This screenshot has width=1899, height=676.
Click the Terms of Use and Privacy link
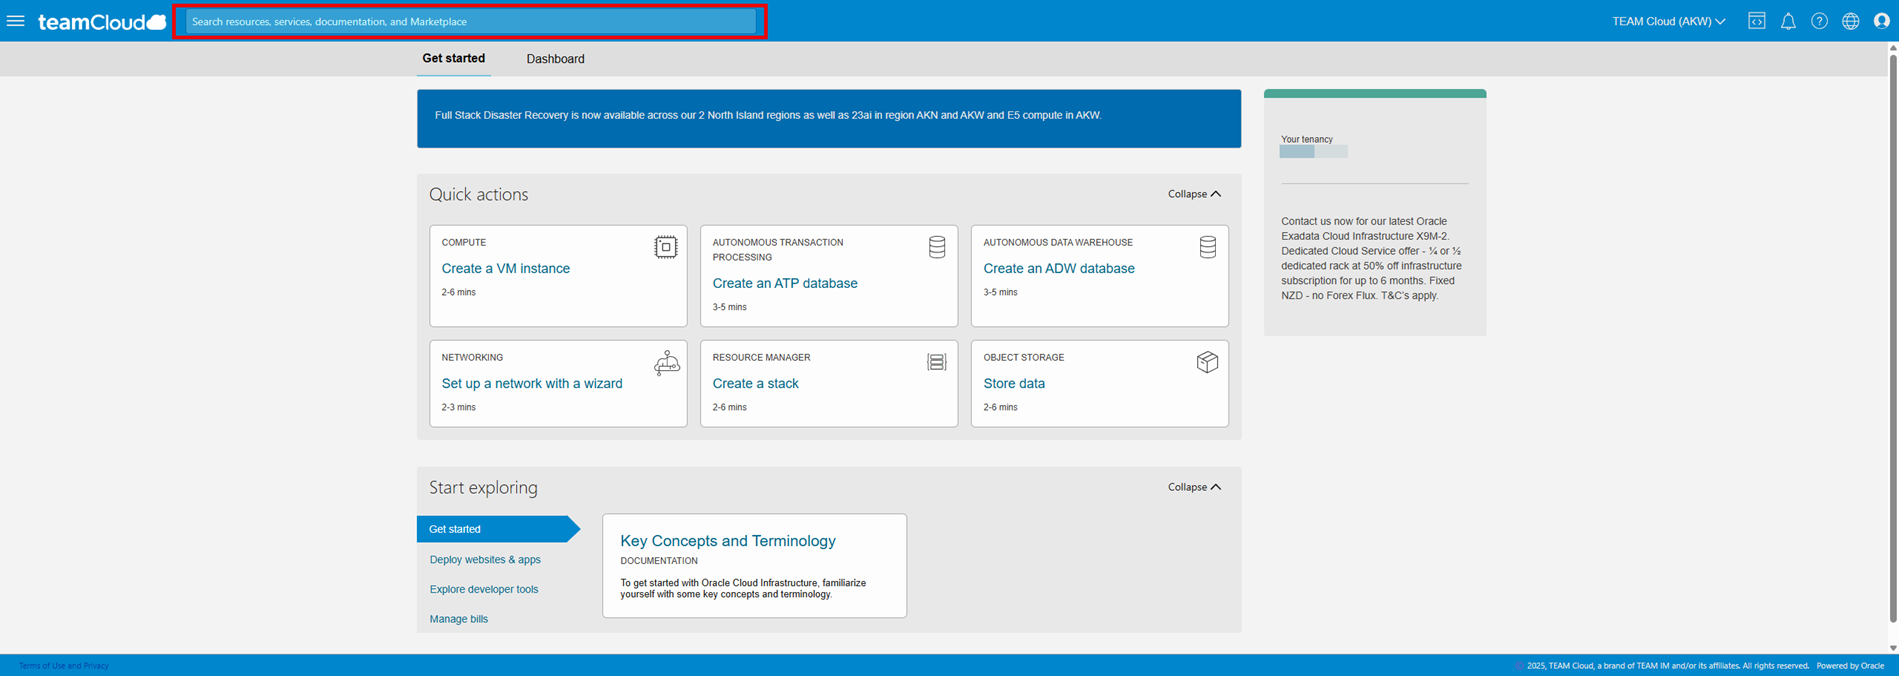[64, 666]
